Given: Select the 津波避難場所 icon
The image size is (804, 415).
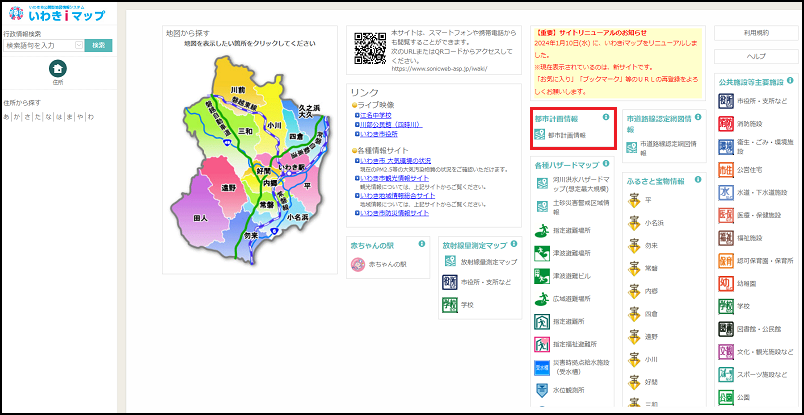Looking at the screenshot, I should pyautogui.click(x=541, y=253).
